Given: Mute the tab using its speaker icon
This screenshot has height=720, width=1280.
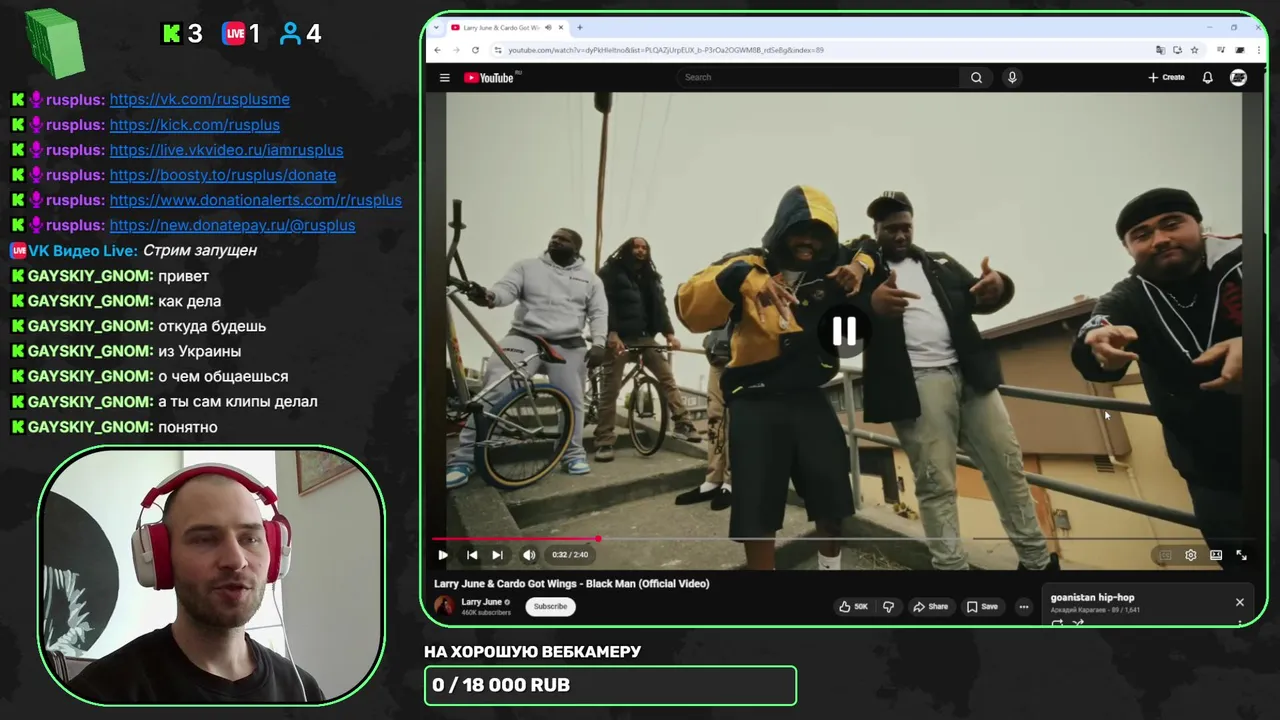Looking at the screenshot, I should point(549,27).
